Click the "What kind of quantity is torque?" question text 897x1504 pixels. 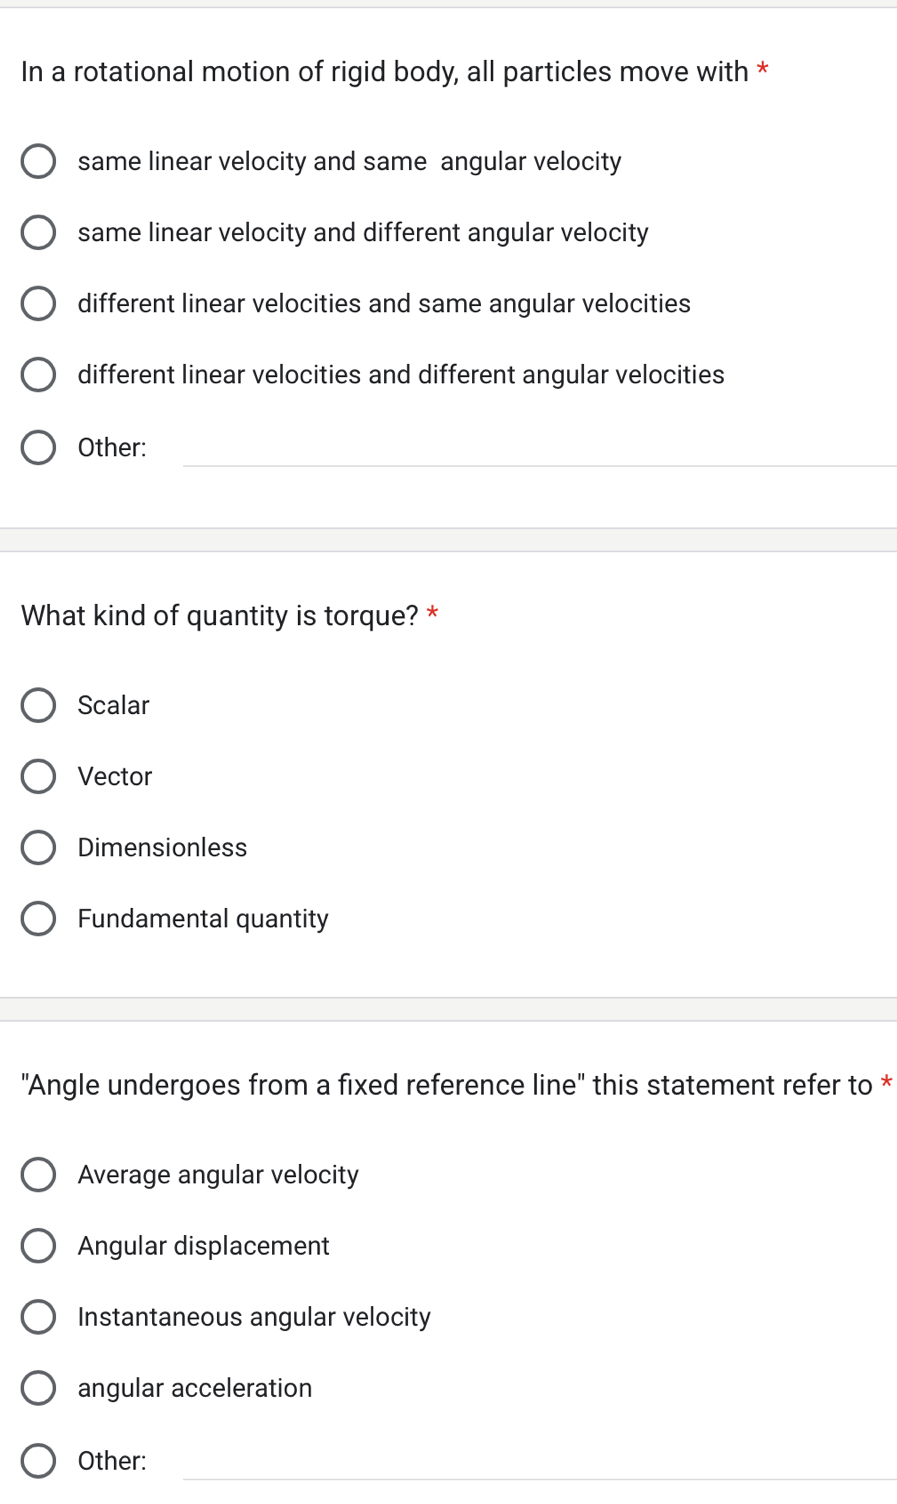click(220, 616)
